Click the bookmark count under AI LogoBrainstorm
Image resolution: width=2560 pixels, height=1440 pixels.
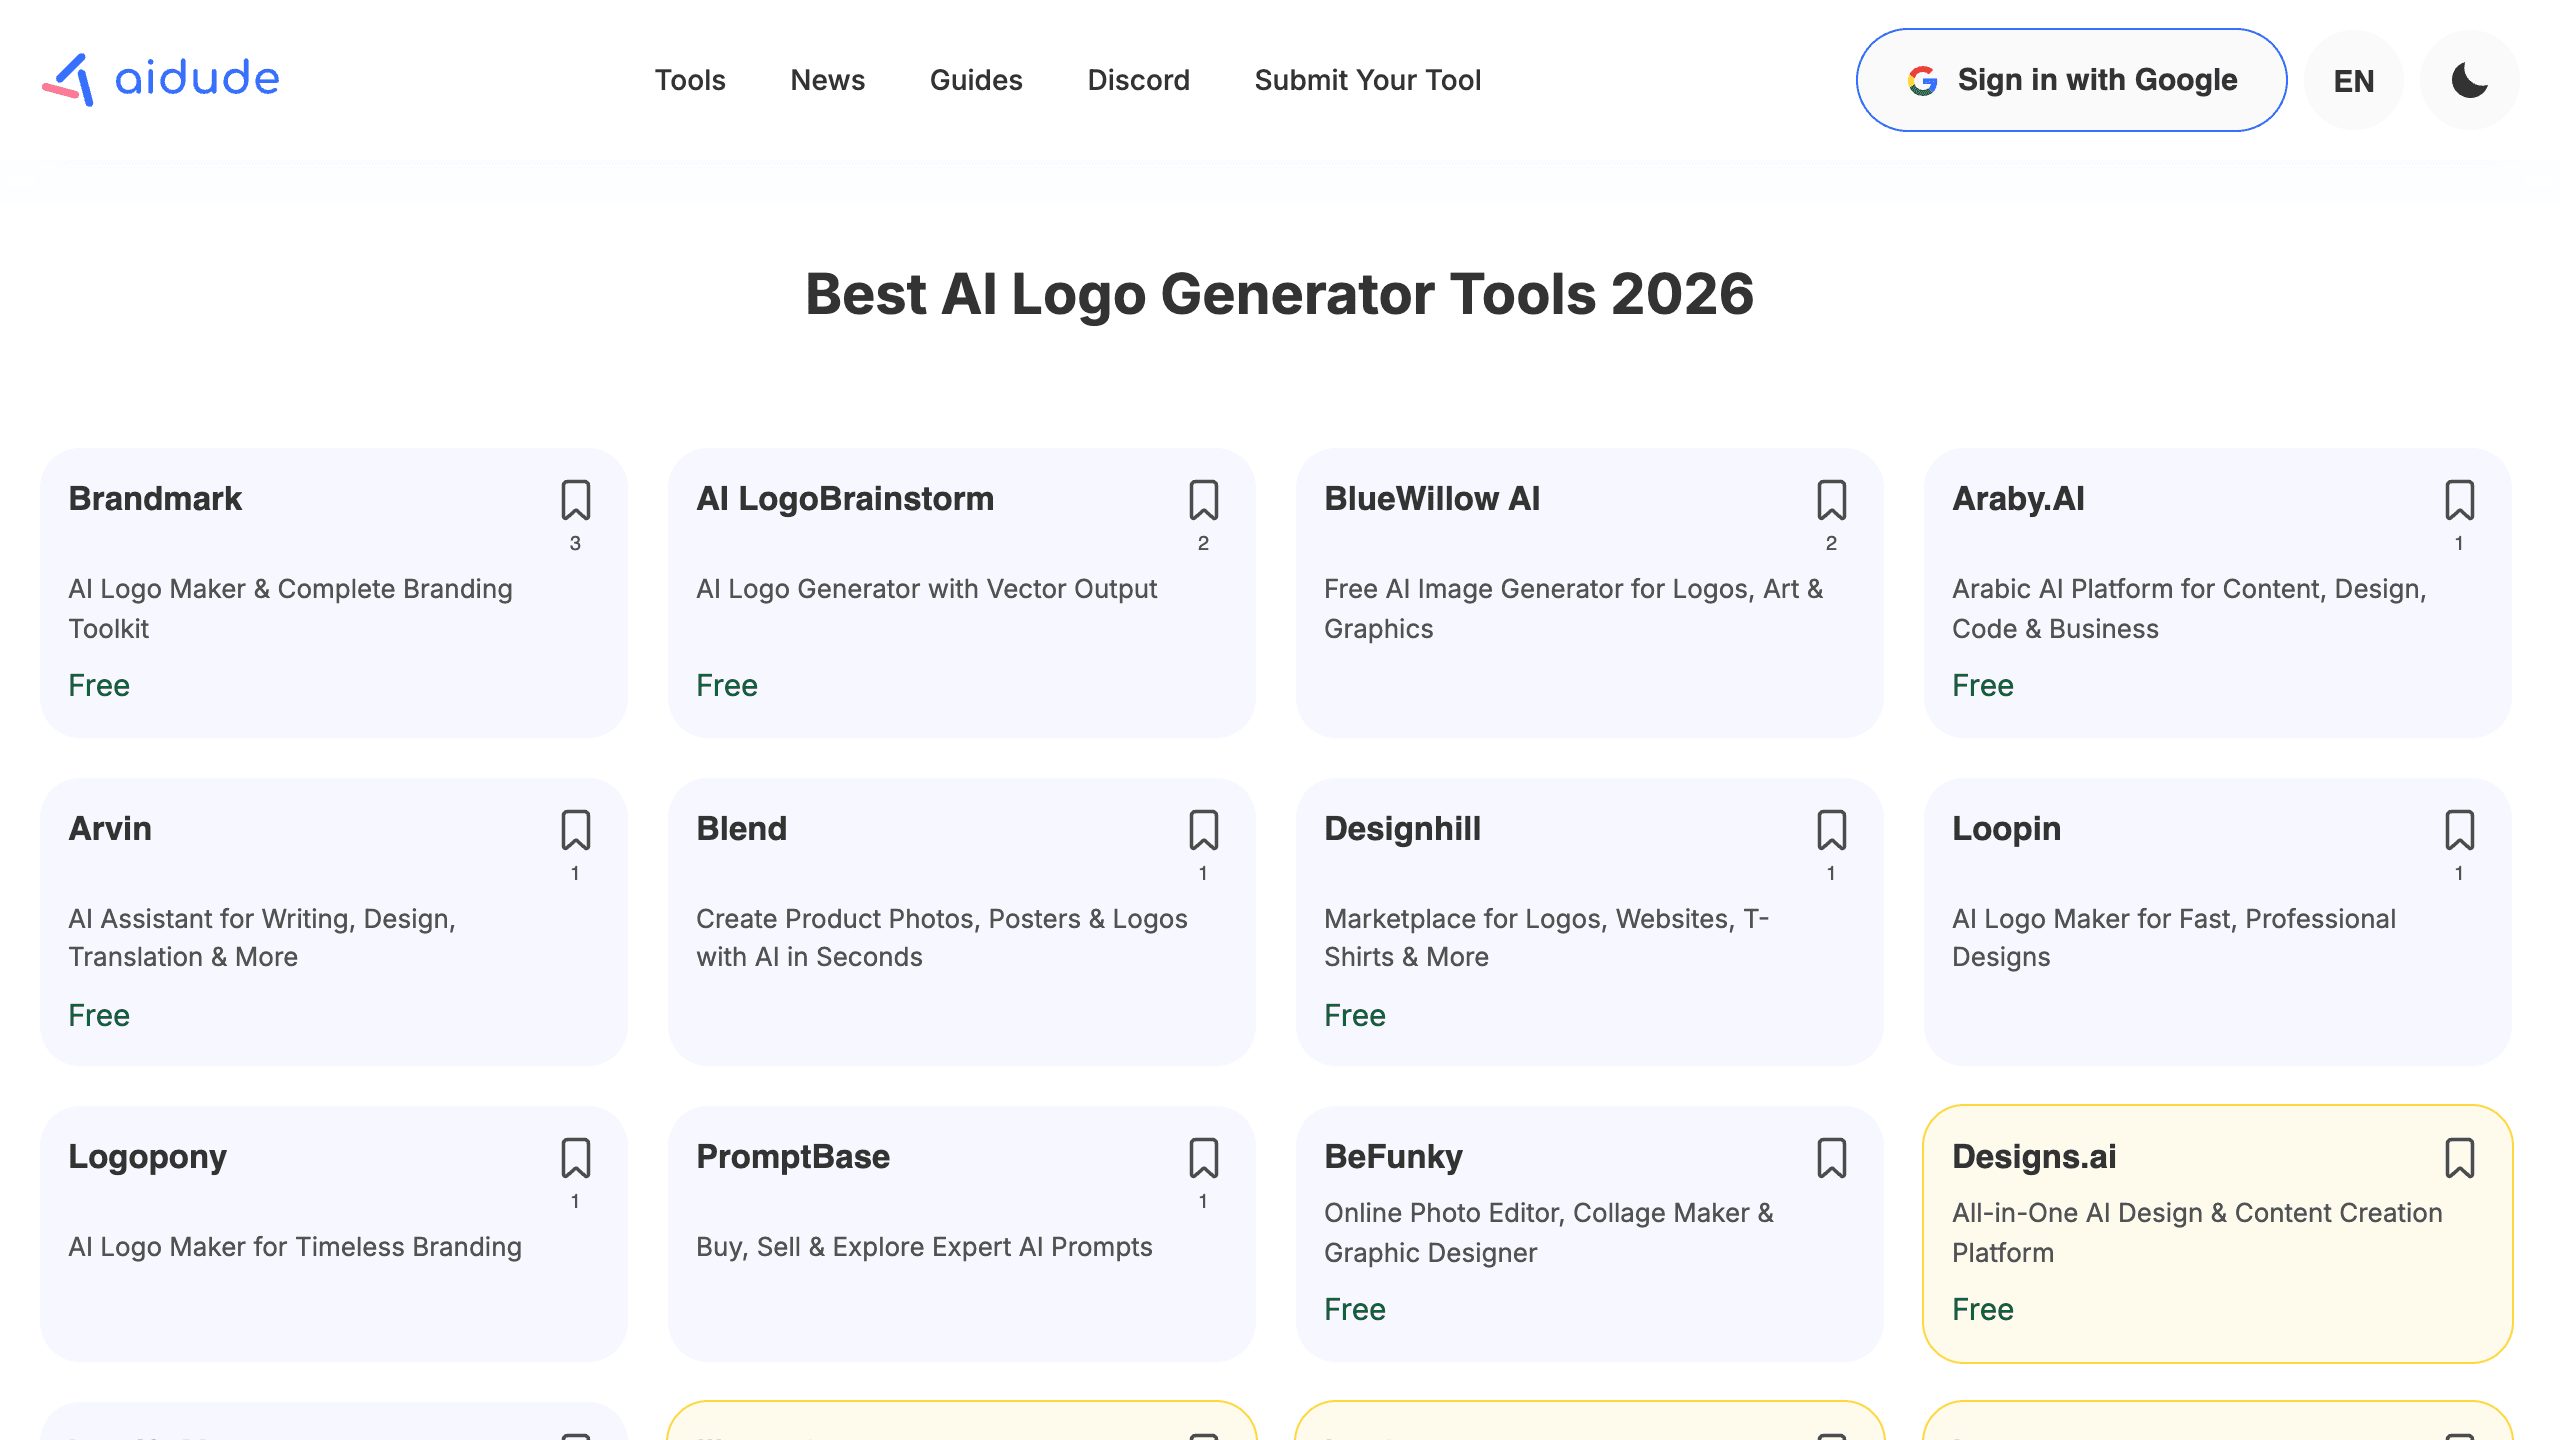(1203, 544)
